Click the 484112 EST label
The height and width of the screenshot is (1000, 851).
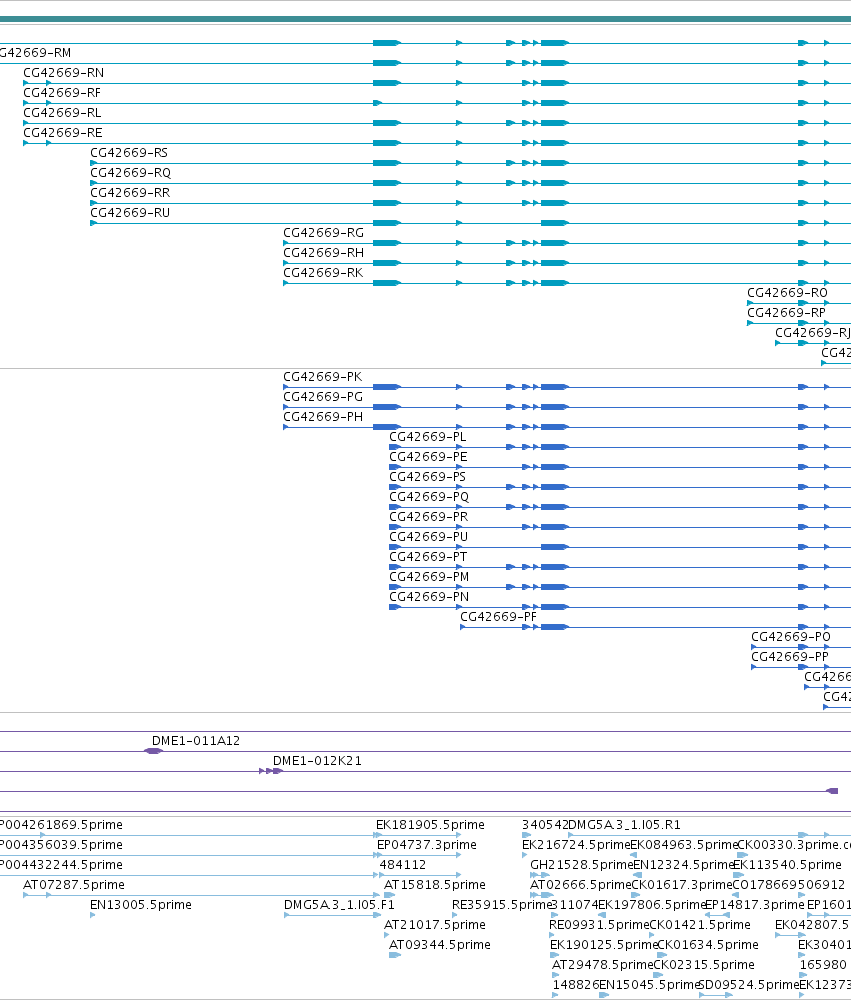(x=403, y=865)
